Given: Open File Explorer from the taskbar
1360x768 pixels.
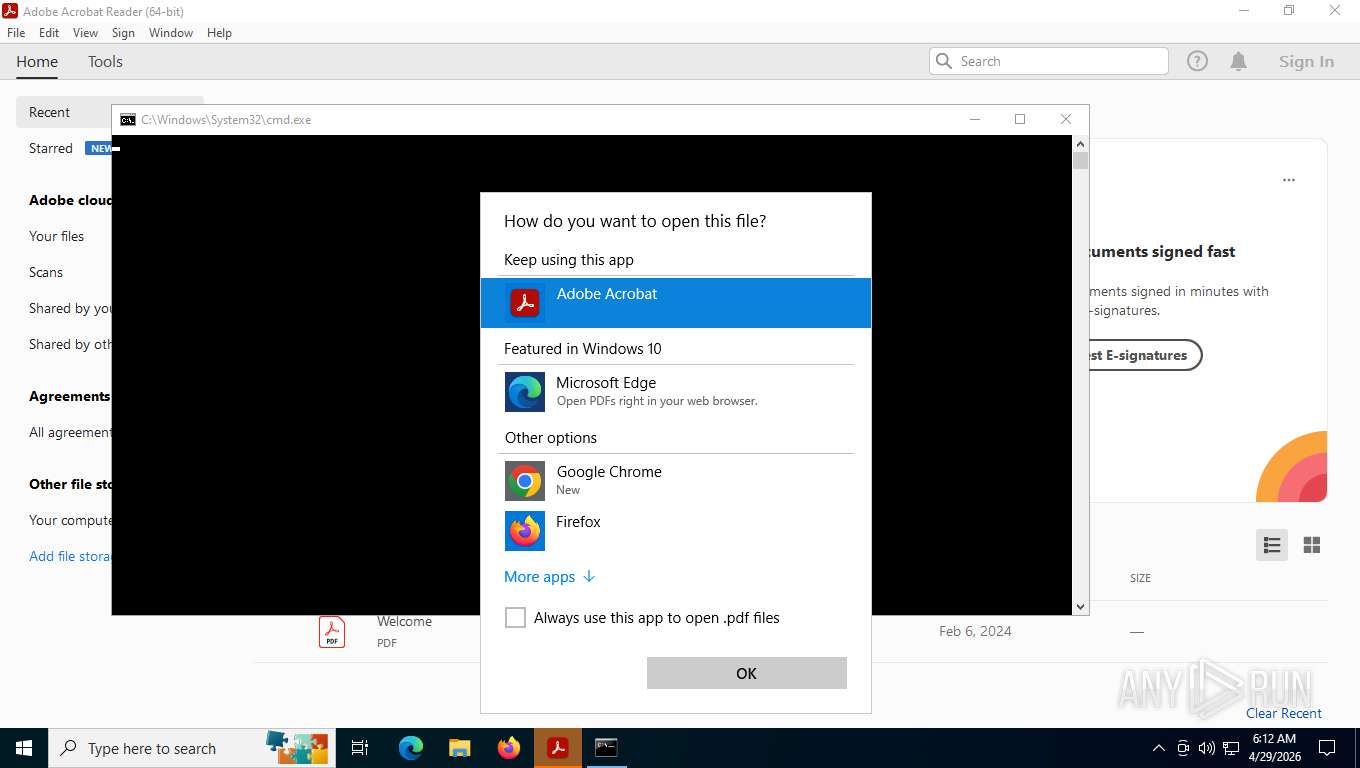Looking at the screenshot, I should click(x=460, y=748).
